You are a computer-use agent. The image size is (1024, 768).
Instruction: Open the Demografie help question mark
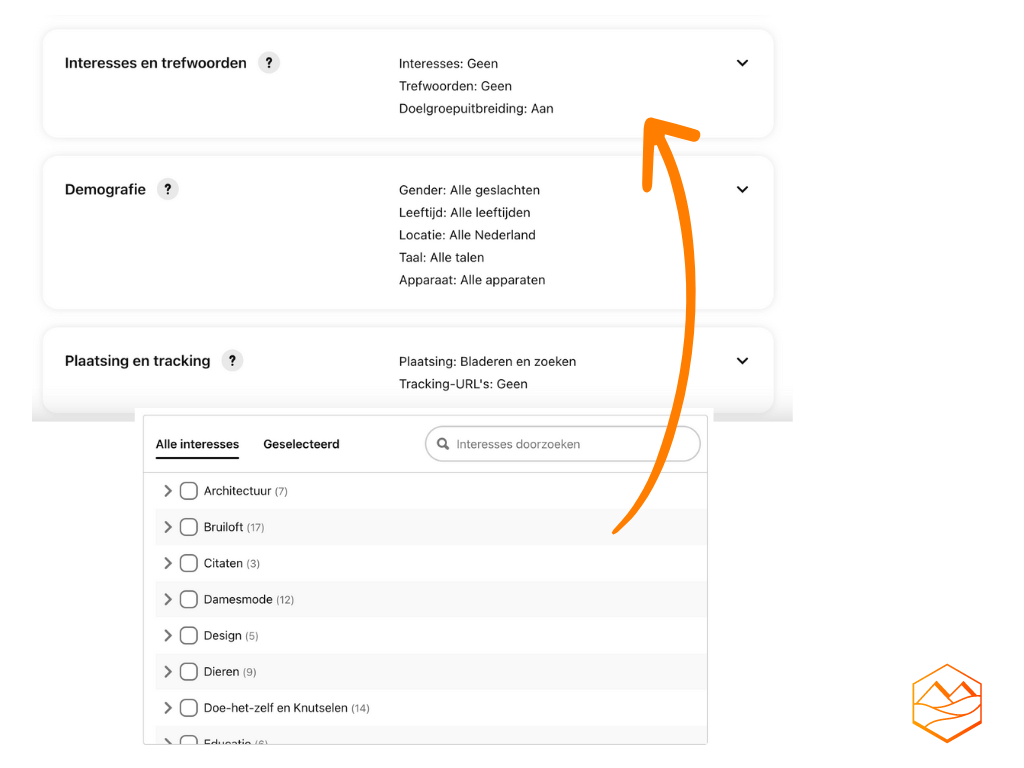[168, 189]
